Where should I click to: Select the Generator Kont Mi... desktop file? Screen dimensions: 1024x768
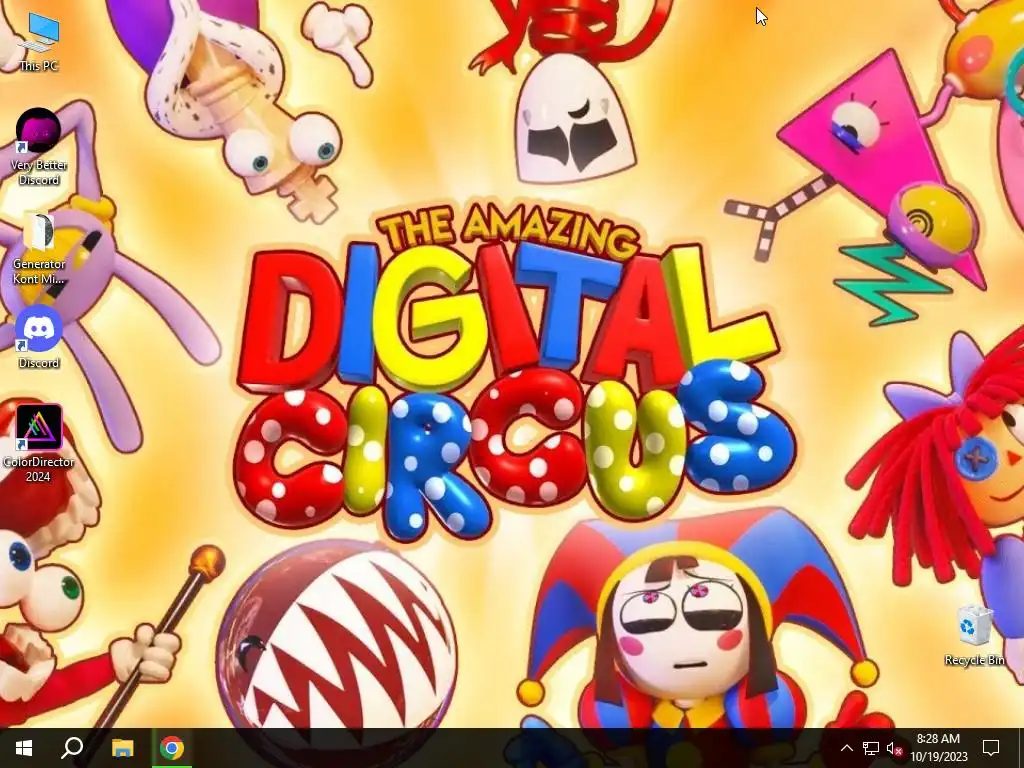(x=39, y=248)
